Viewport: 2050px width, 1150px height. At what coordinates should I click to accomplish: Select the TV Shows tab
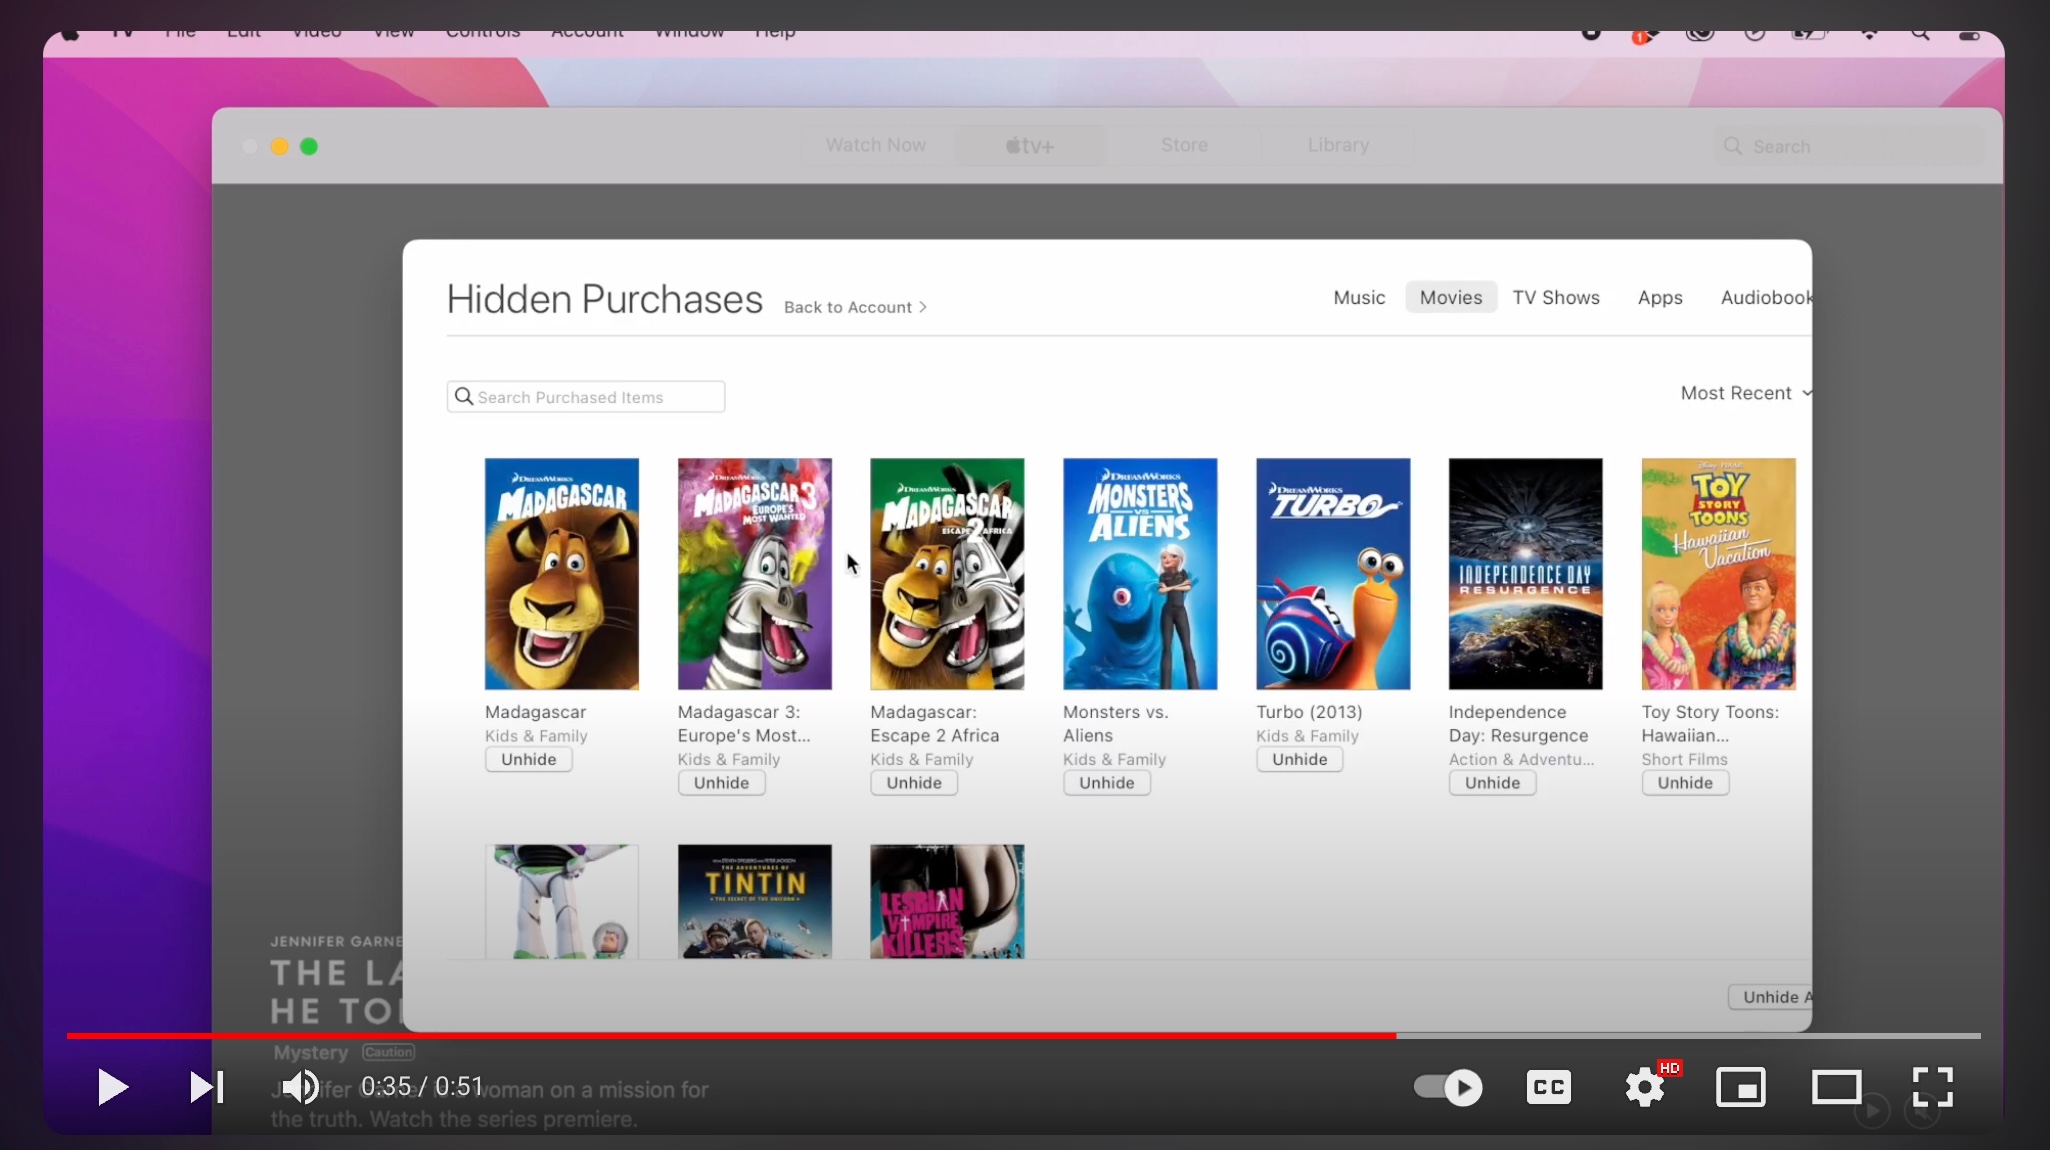coord(1555,298)
